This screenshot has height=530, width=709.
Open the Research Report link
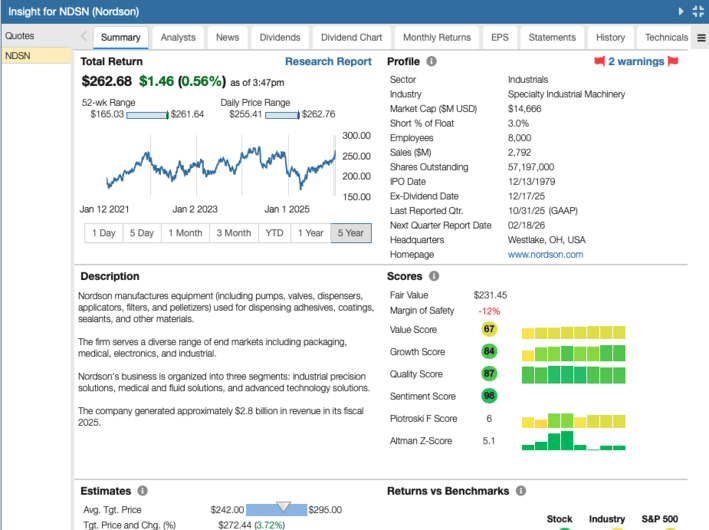coord(328,61)
